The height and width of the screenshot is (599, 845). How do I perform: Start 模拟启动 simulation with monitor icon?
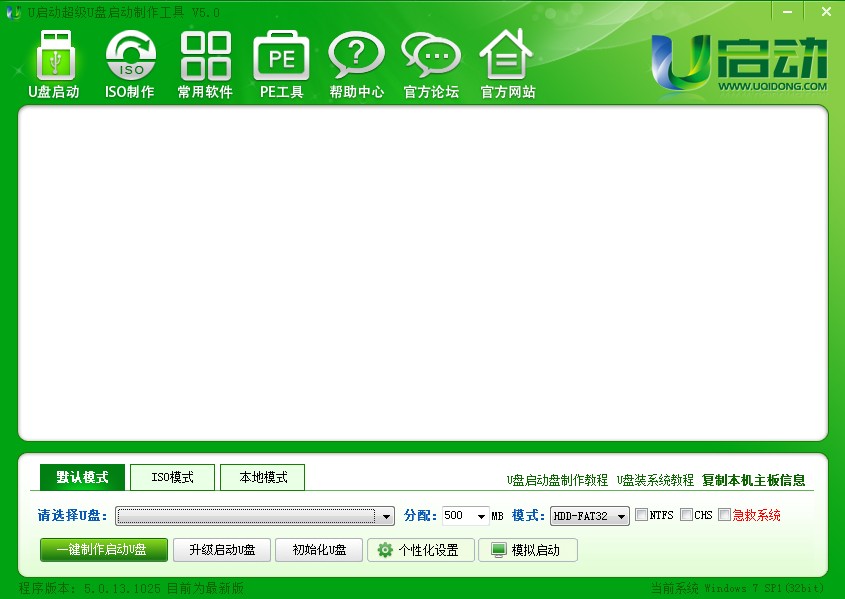(x=528, y=550)
